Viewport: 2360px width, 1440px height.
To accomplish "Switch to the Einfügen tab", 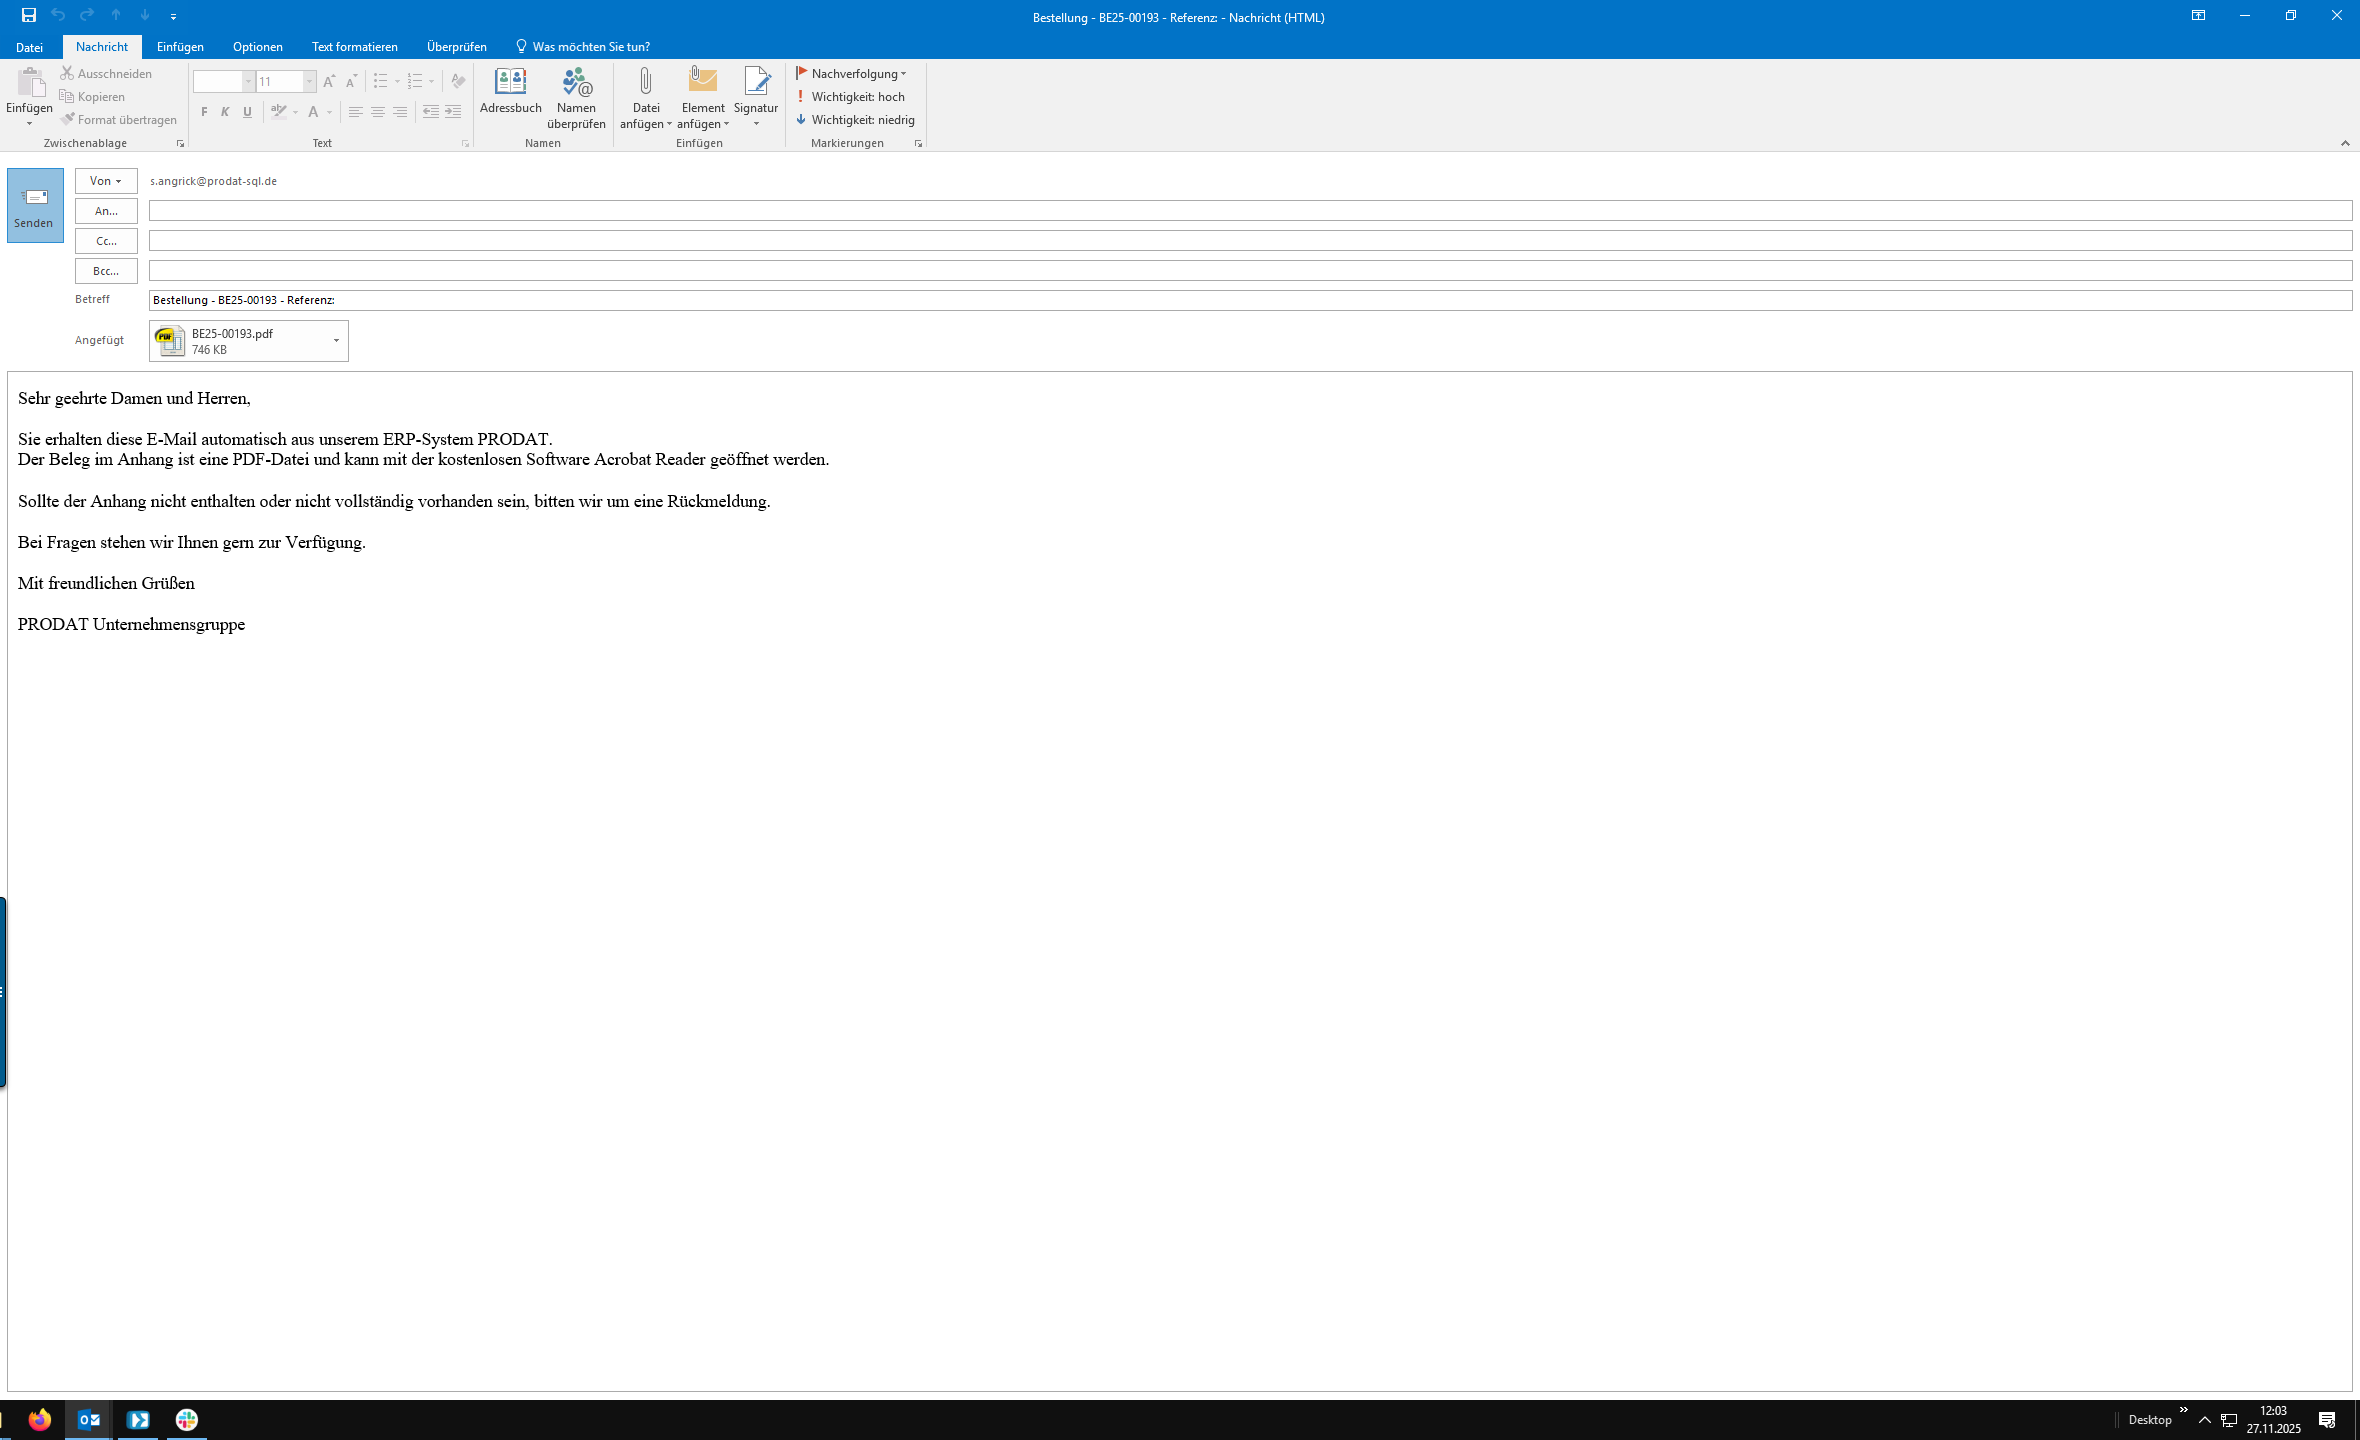I will pos(180,47).
